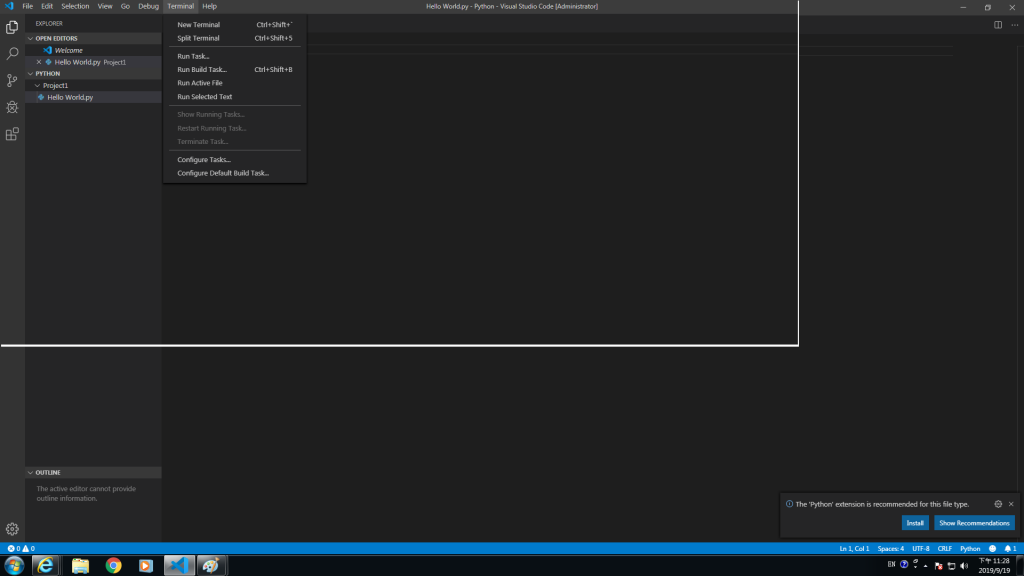The height and width of the screenshot is (576, 1024).
Task: Select Run Active File
Action: 234,83
